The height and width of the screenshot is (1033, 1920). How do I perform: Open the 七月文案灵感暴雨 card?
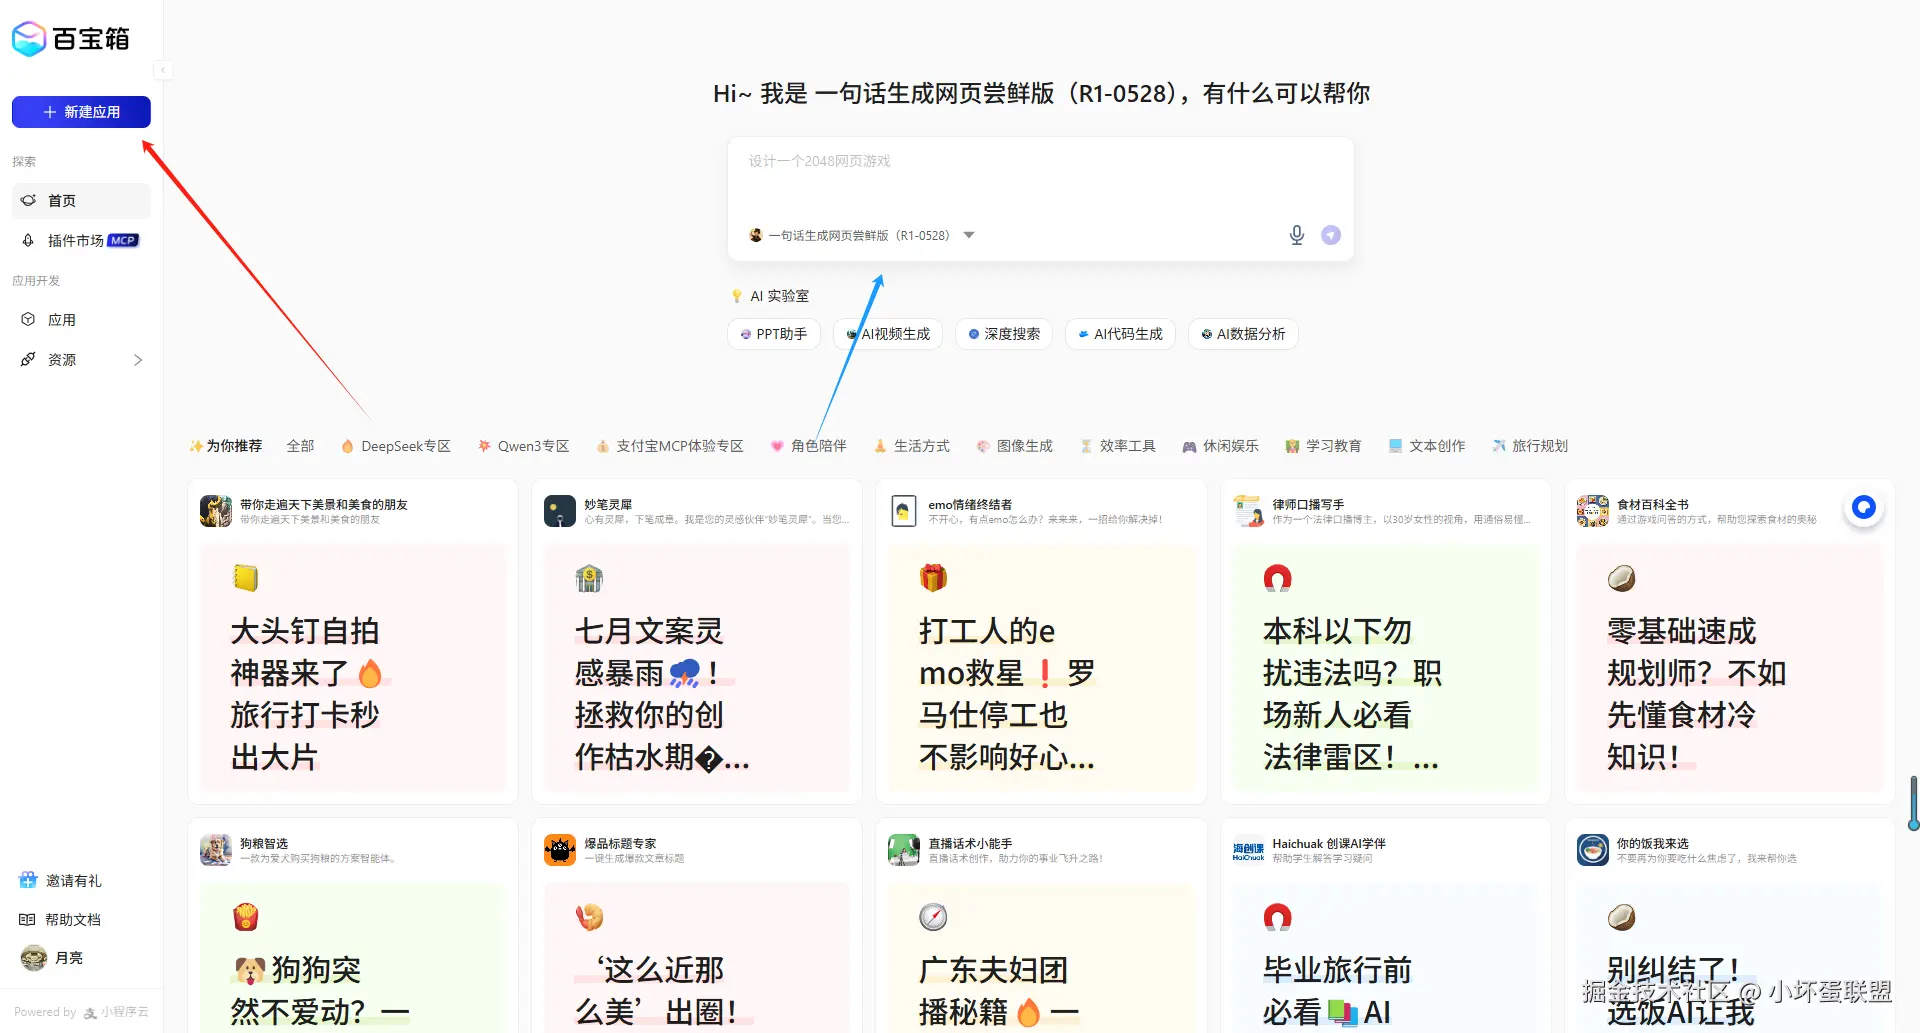tap(697, 668)
